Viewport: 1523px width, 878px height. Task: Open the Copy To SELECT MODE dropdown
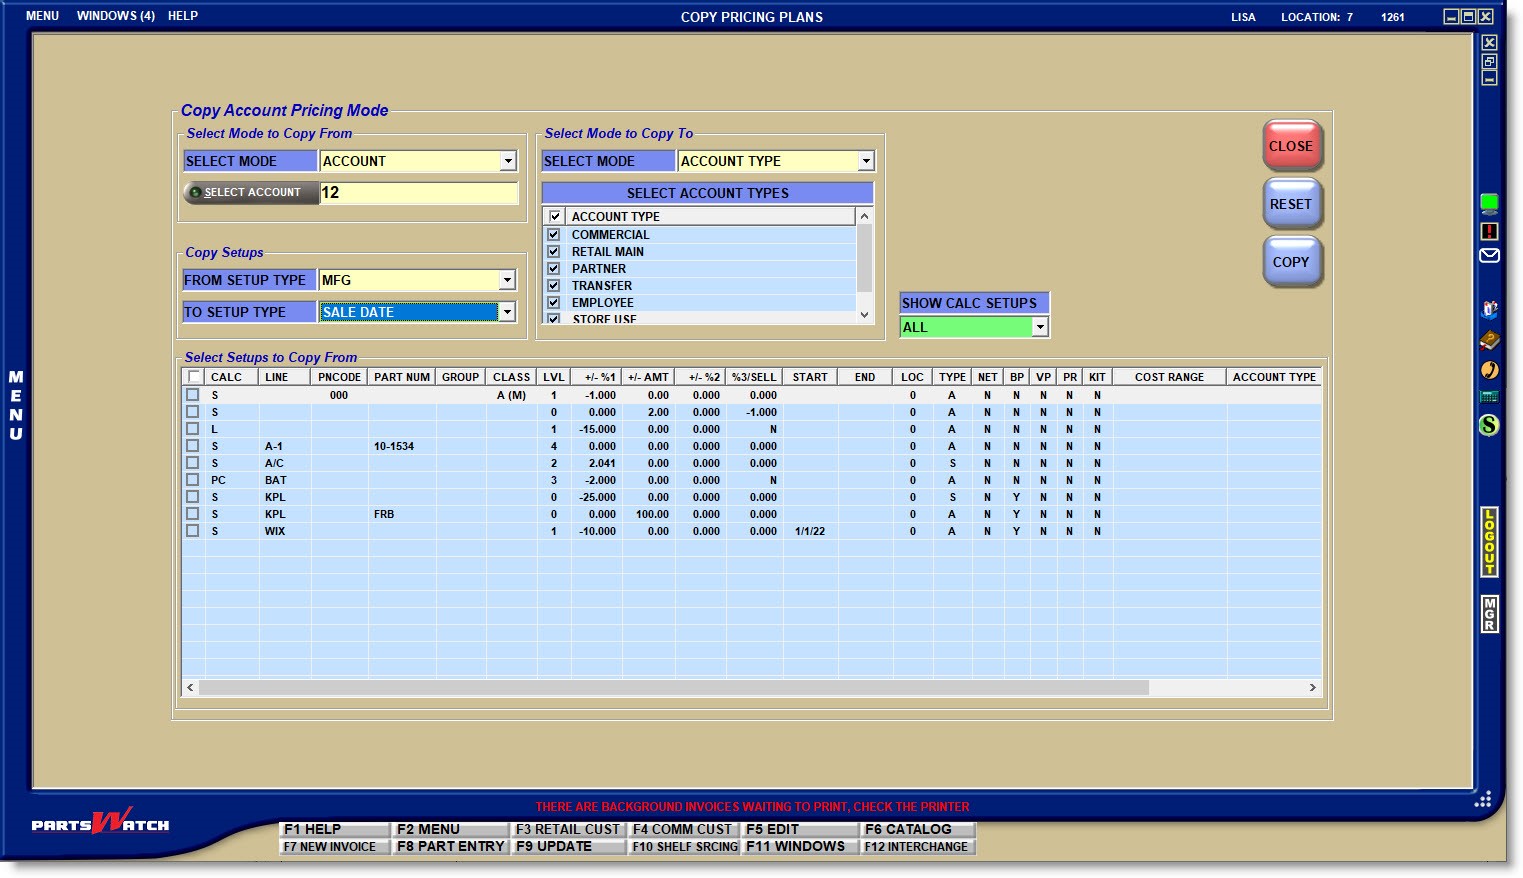pos(866,161)
